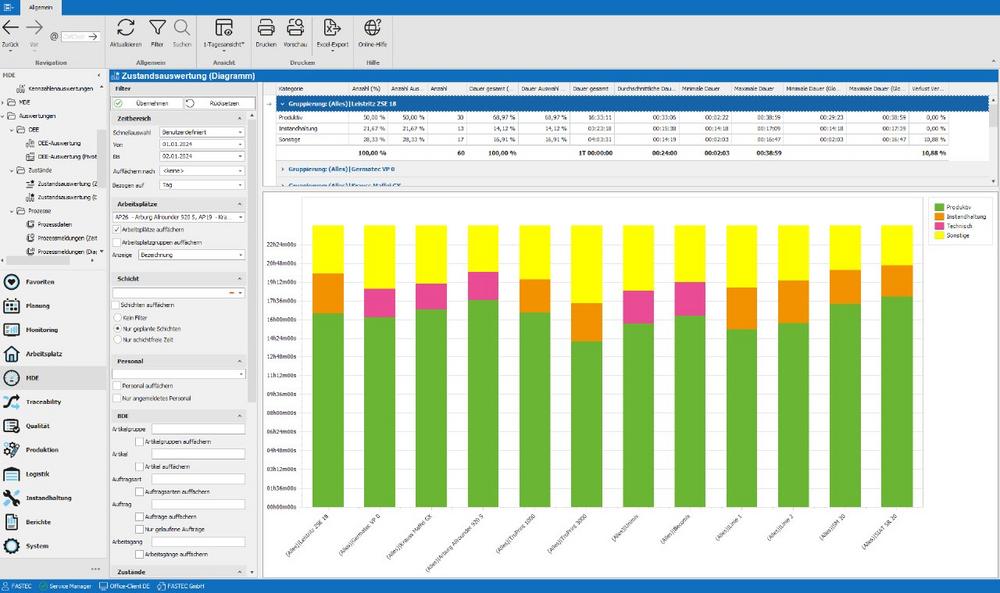Select the Allgemein ribbon tab

41,7
